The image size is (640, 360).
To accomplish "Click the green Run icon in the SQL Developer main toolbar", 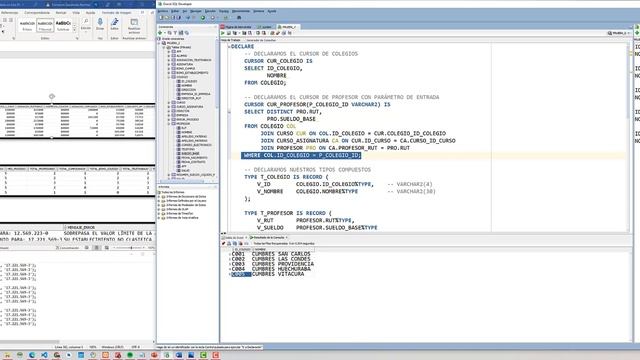I will pyautogui.click(x=203, y=18).
